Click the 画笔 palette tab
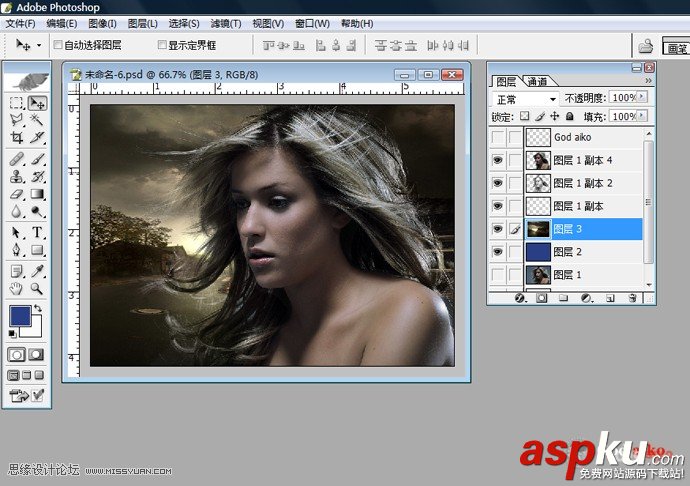 tap(676, 48)
